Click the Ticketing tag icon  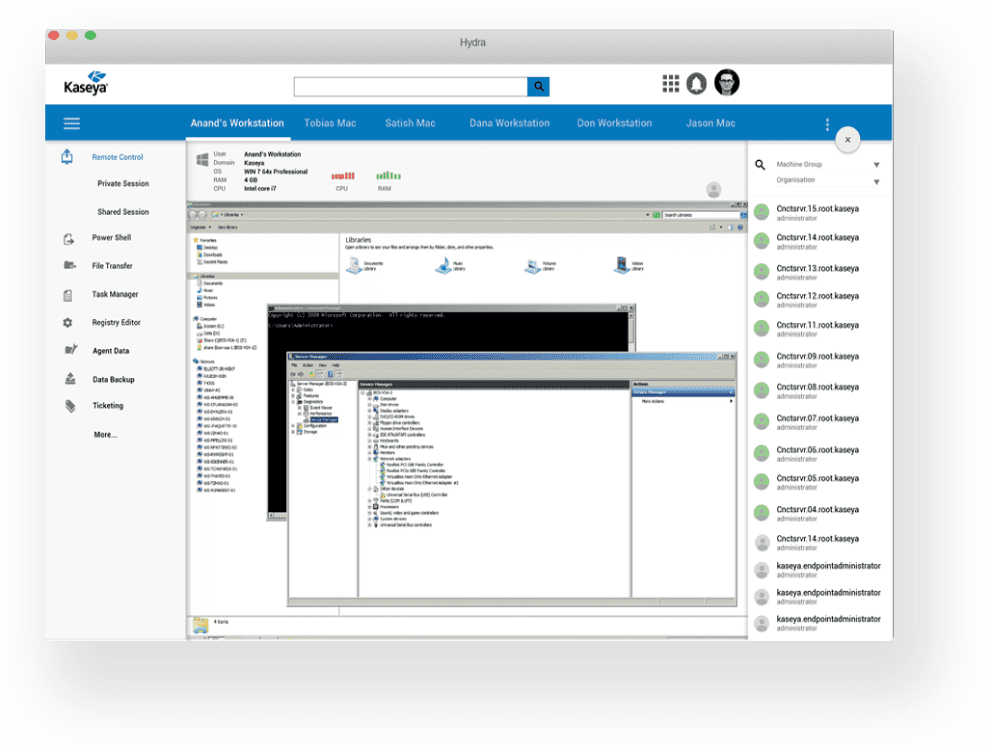click(70, 406)
